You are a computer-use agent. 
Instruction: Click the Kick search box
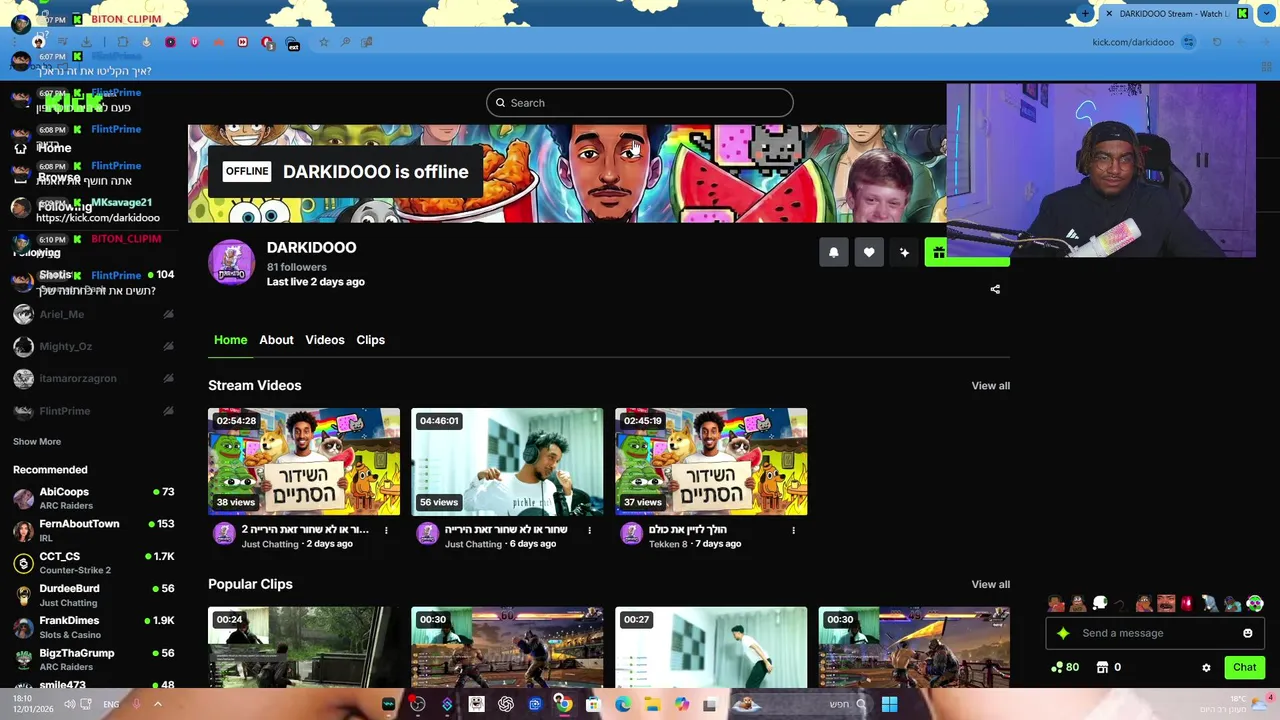click(640, 103)
